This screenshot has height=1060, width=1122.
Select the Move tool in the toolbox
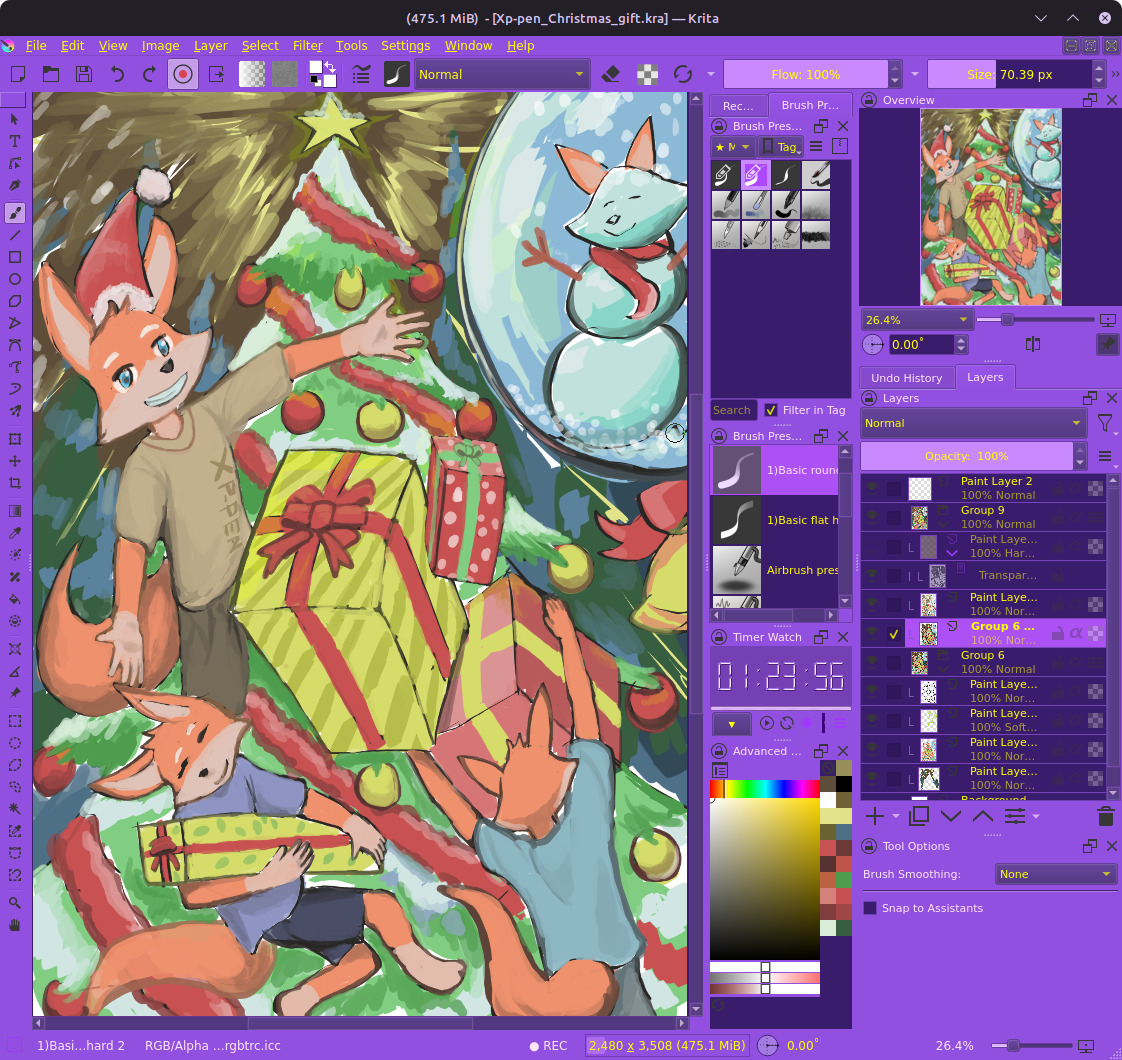(14, 461)
